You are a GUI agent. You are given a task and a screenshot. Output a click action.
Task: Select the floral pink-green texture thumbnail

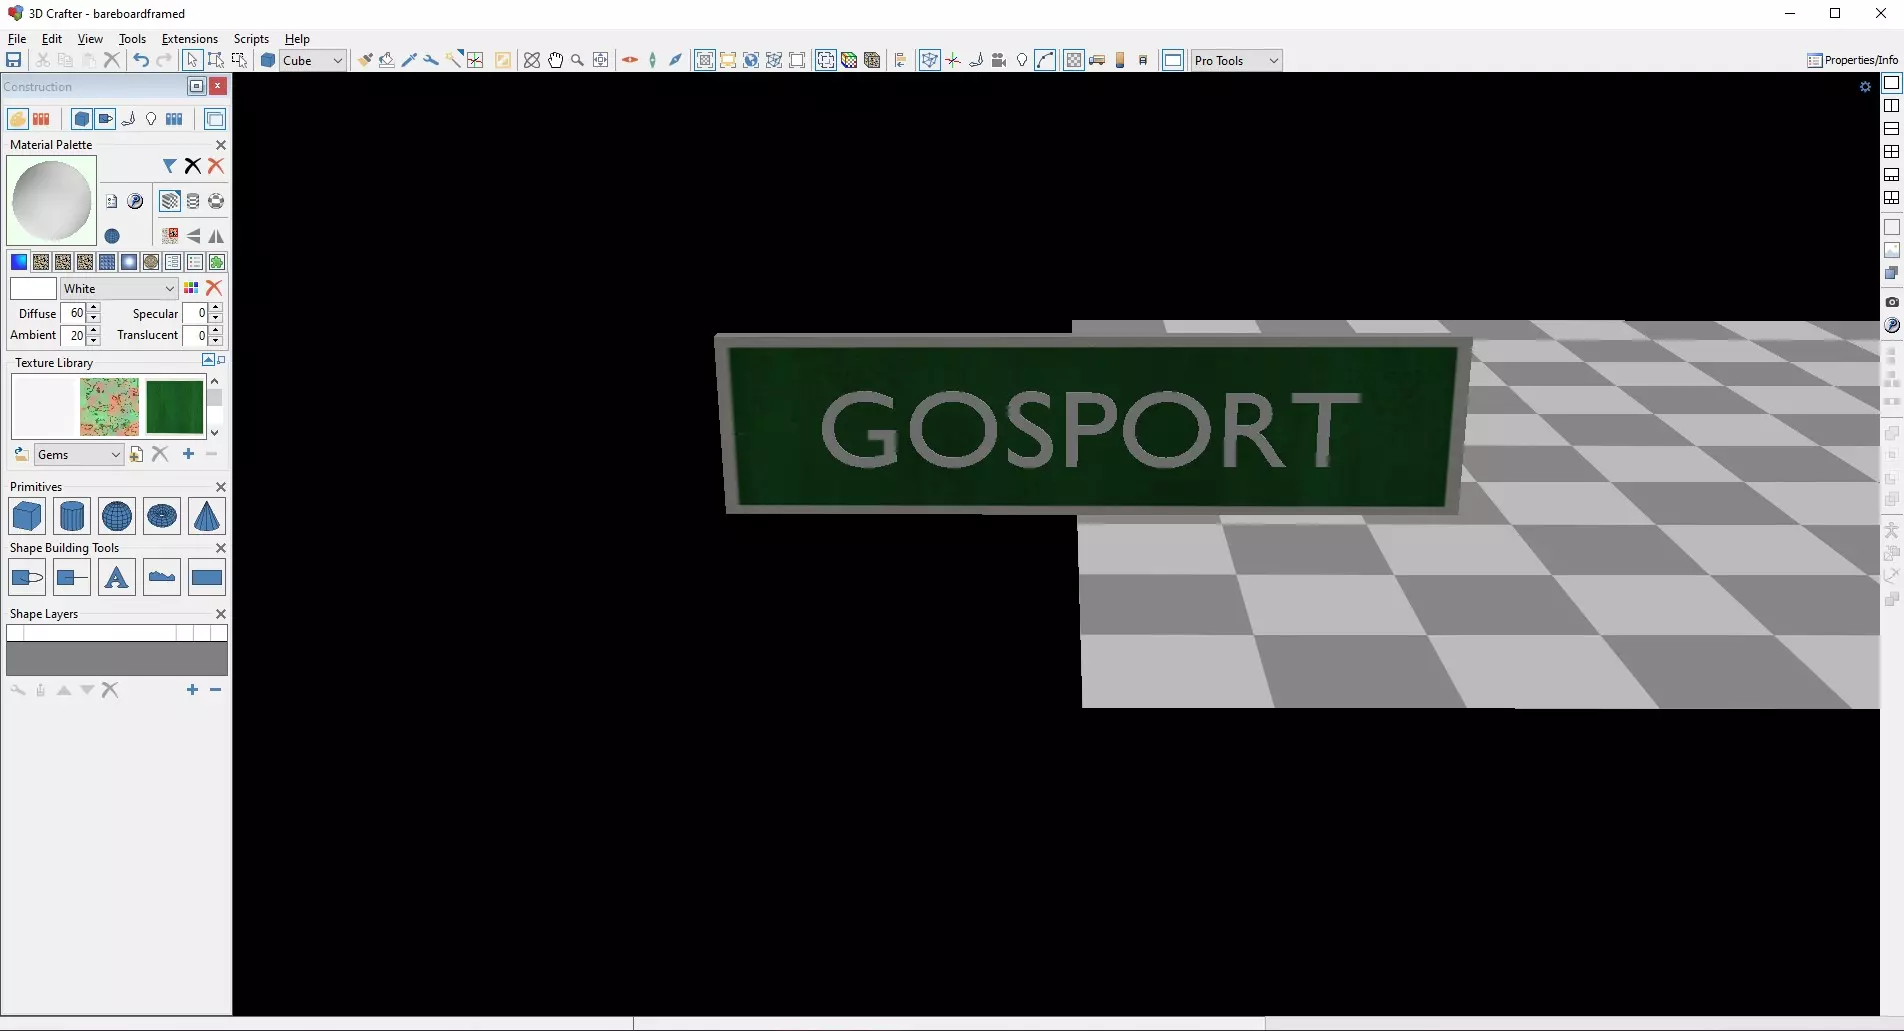coord(109,407)
